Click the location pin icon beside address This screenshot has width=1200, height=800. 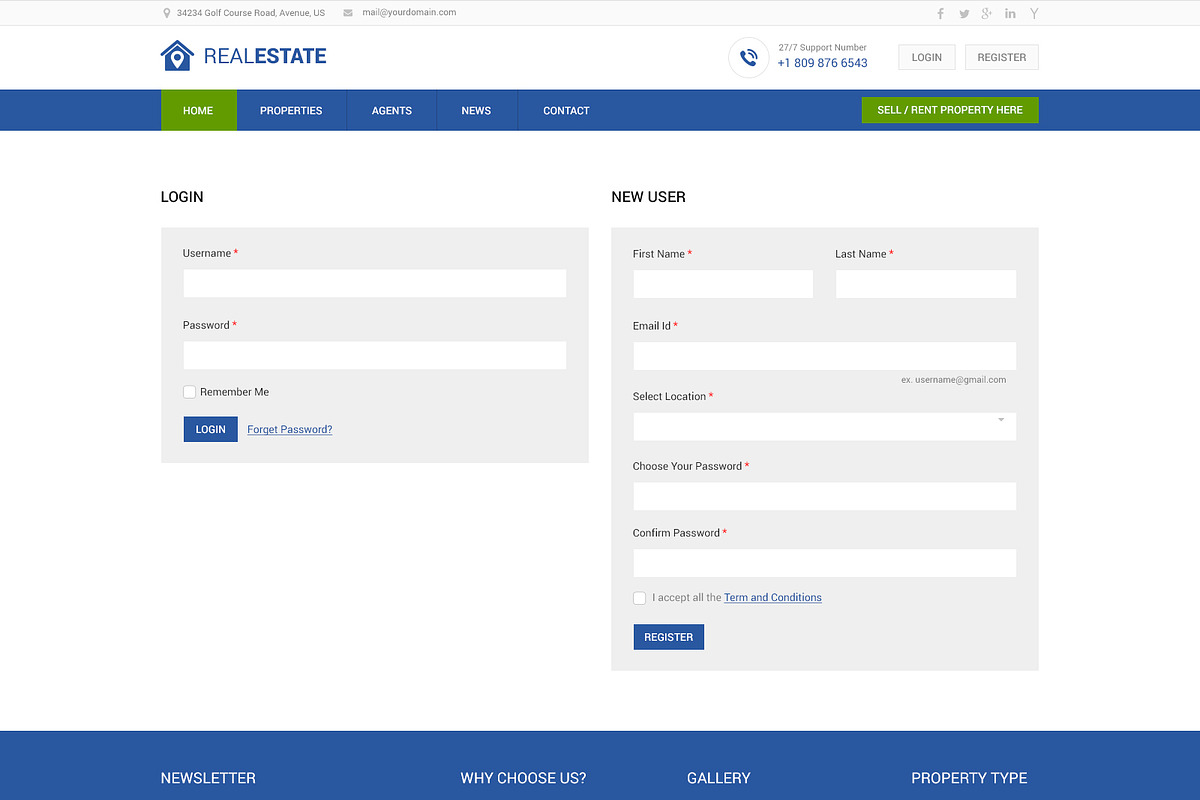[x=167, y=13]
